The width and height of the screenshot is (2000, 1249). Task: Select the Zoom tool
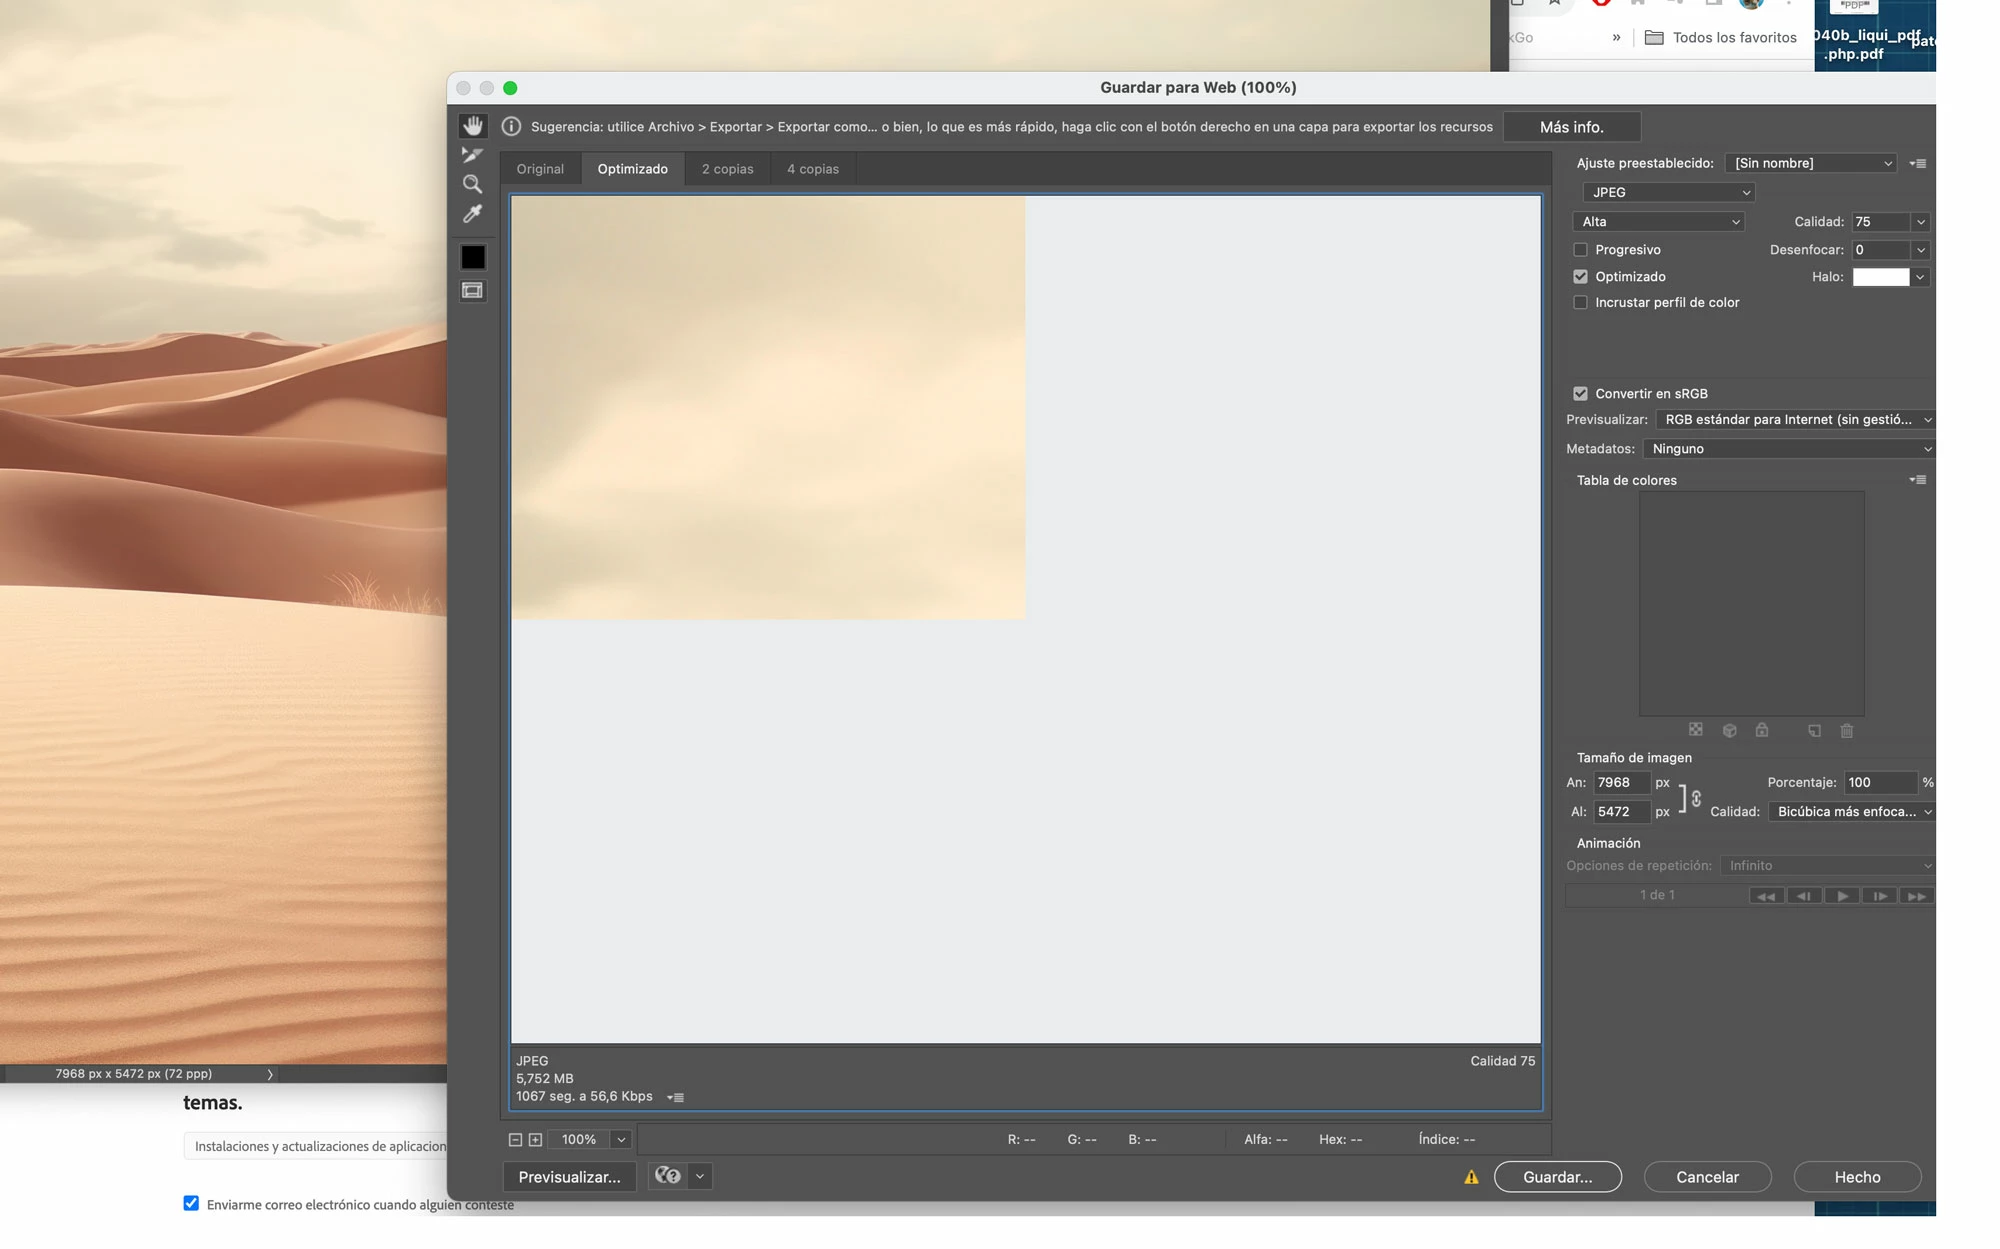click(472, 184)
